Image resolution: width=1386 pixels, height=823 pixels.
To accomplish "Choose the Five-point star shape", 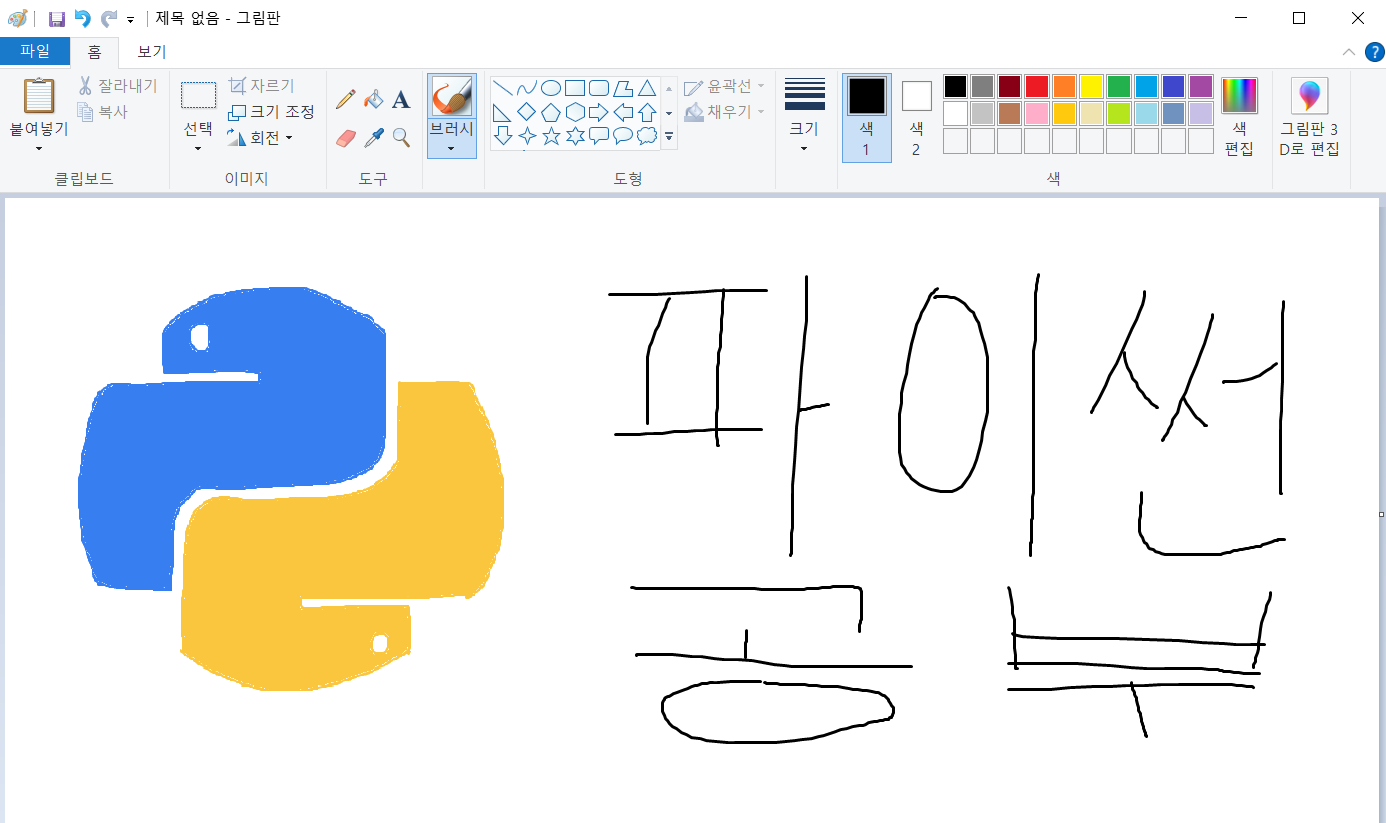I will (x=551, y=136).
